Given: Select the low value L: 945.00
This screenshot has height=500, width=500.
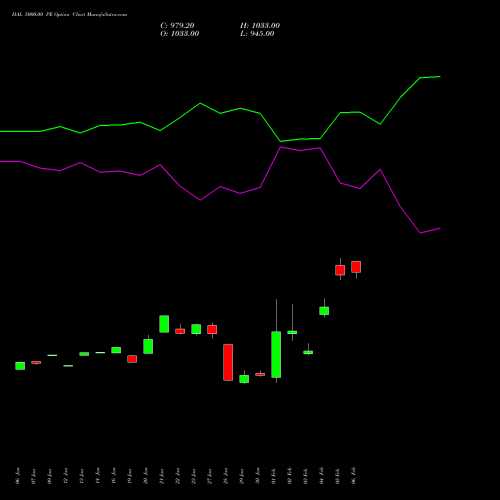Looking at the screenshot, I should [257, 34].
